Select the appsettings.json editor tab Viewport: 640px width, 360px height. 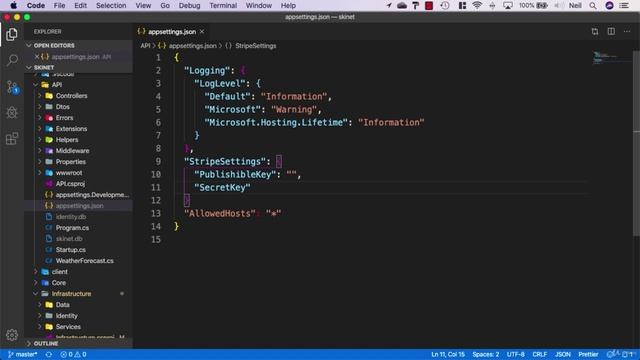[171, 31]
